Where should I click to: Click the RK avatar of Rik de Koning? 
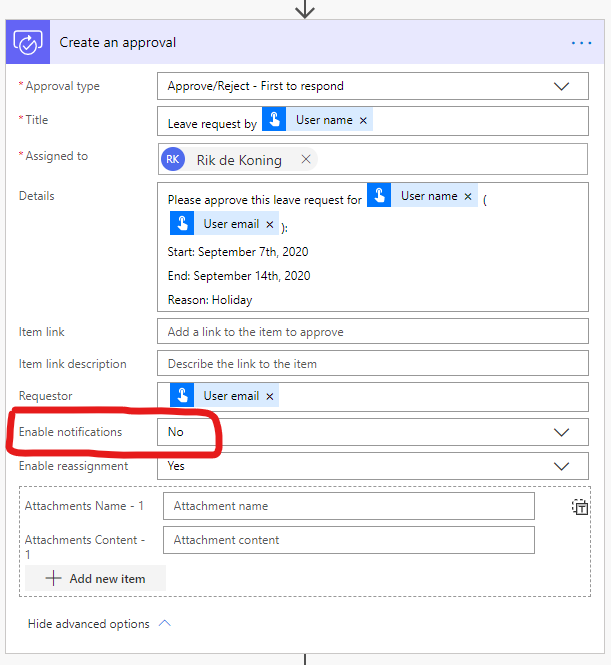(173, 159)
